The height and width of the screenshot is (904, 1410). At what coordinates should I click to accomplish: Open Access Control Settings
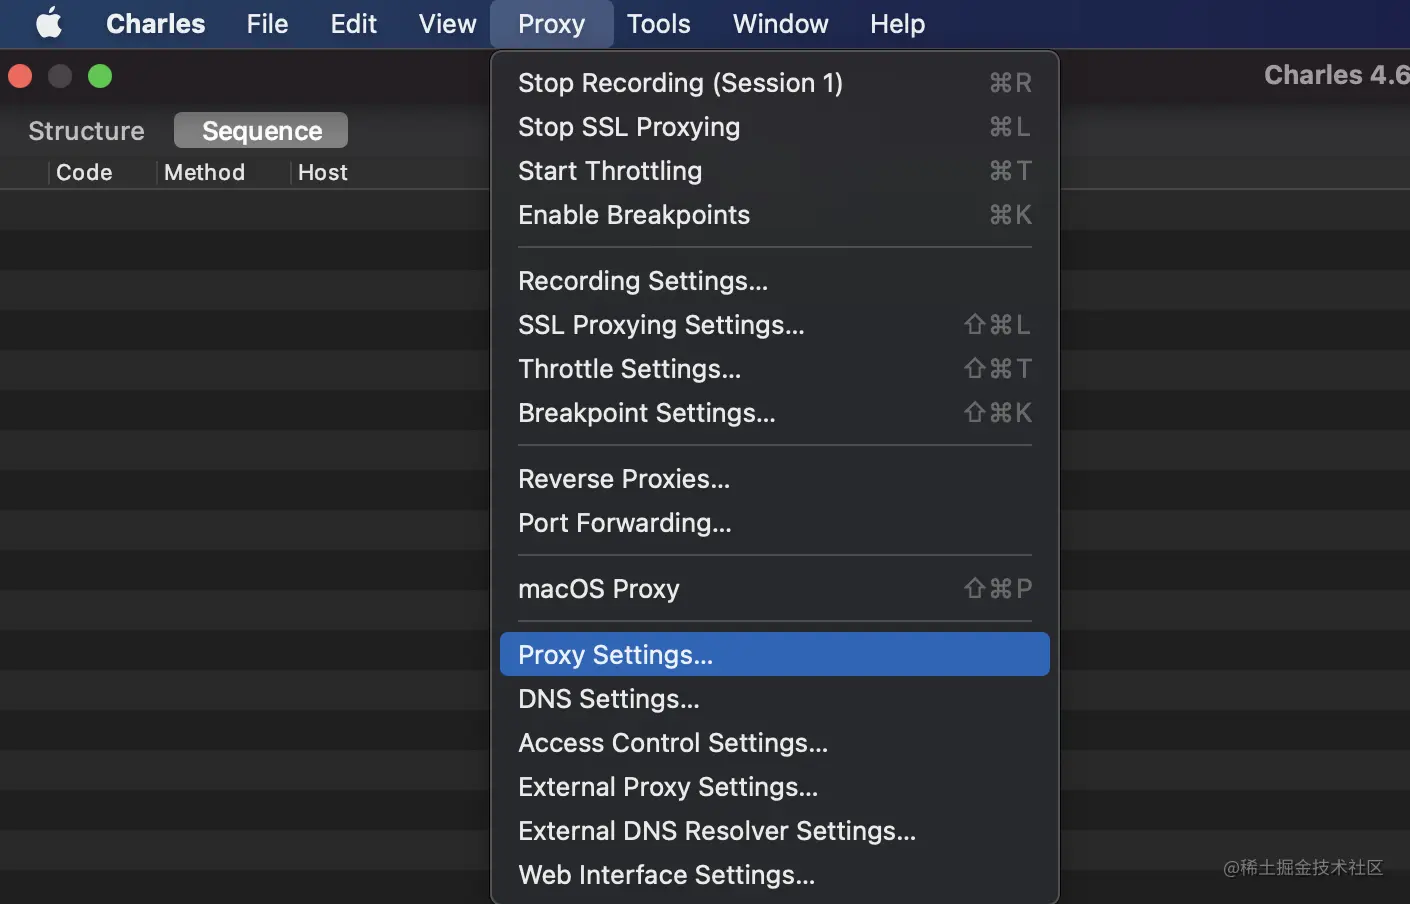(673, 743)
